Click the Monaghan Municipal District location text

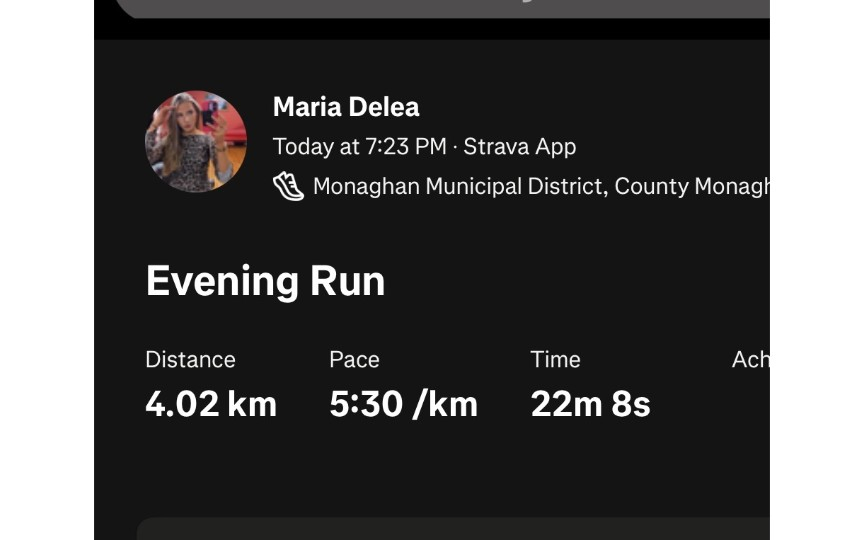(x=459, y=186)
